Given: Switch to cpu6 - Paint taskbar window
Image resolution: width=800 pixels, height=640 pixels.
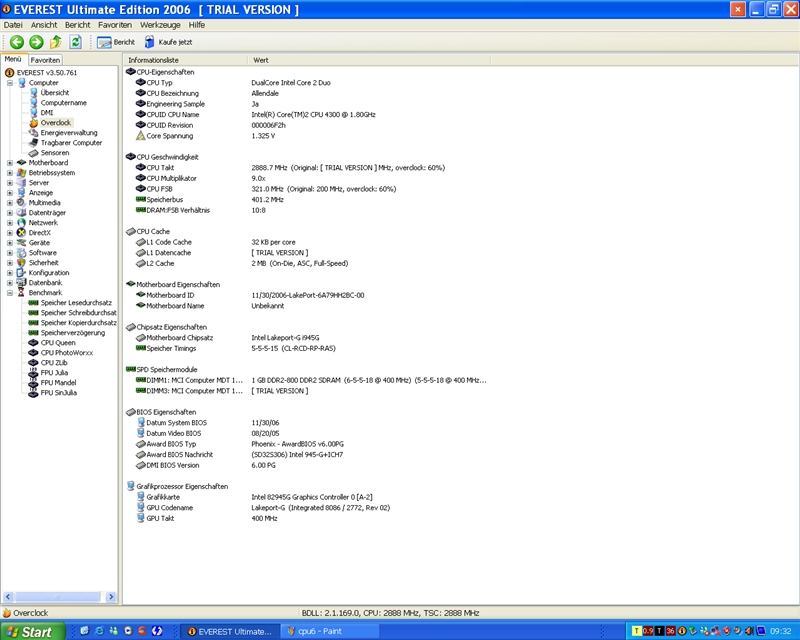Looking at the screenshot, I should [x=329, y=631].
